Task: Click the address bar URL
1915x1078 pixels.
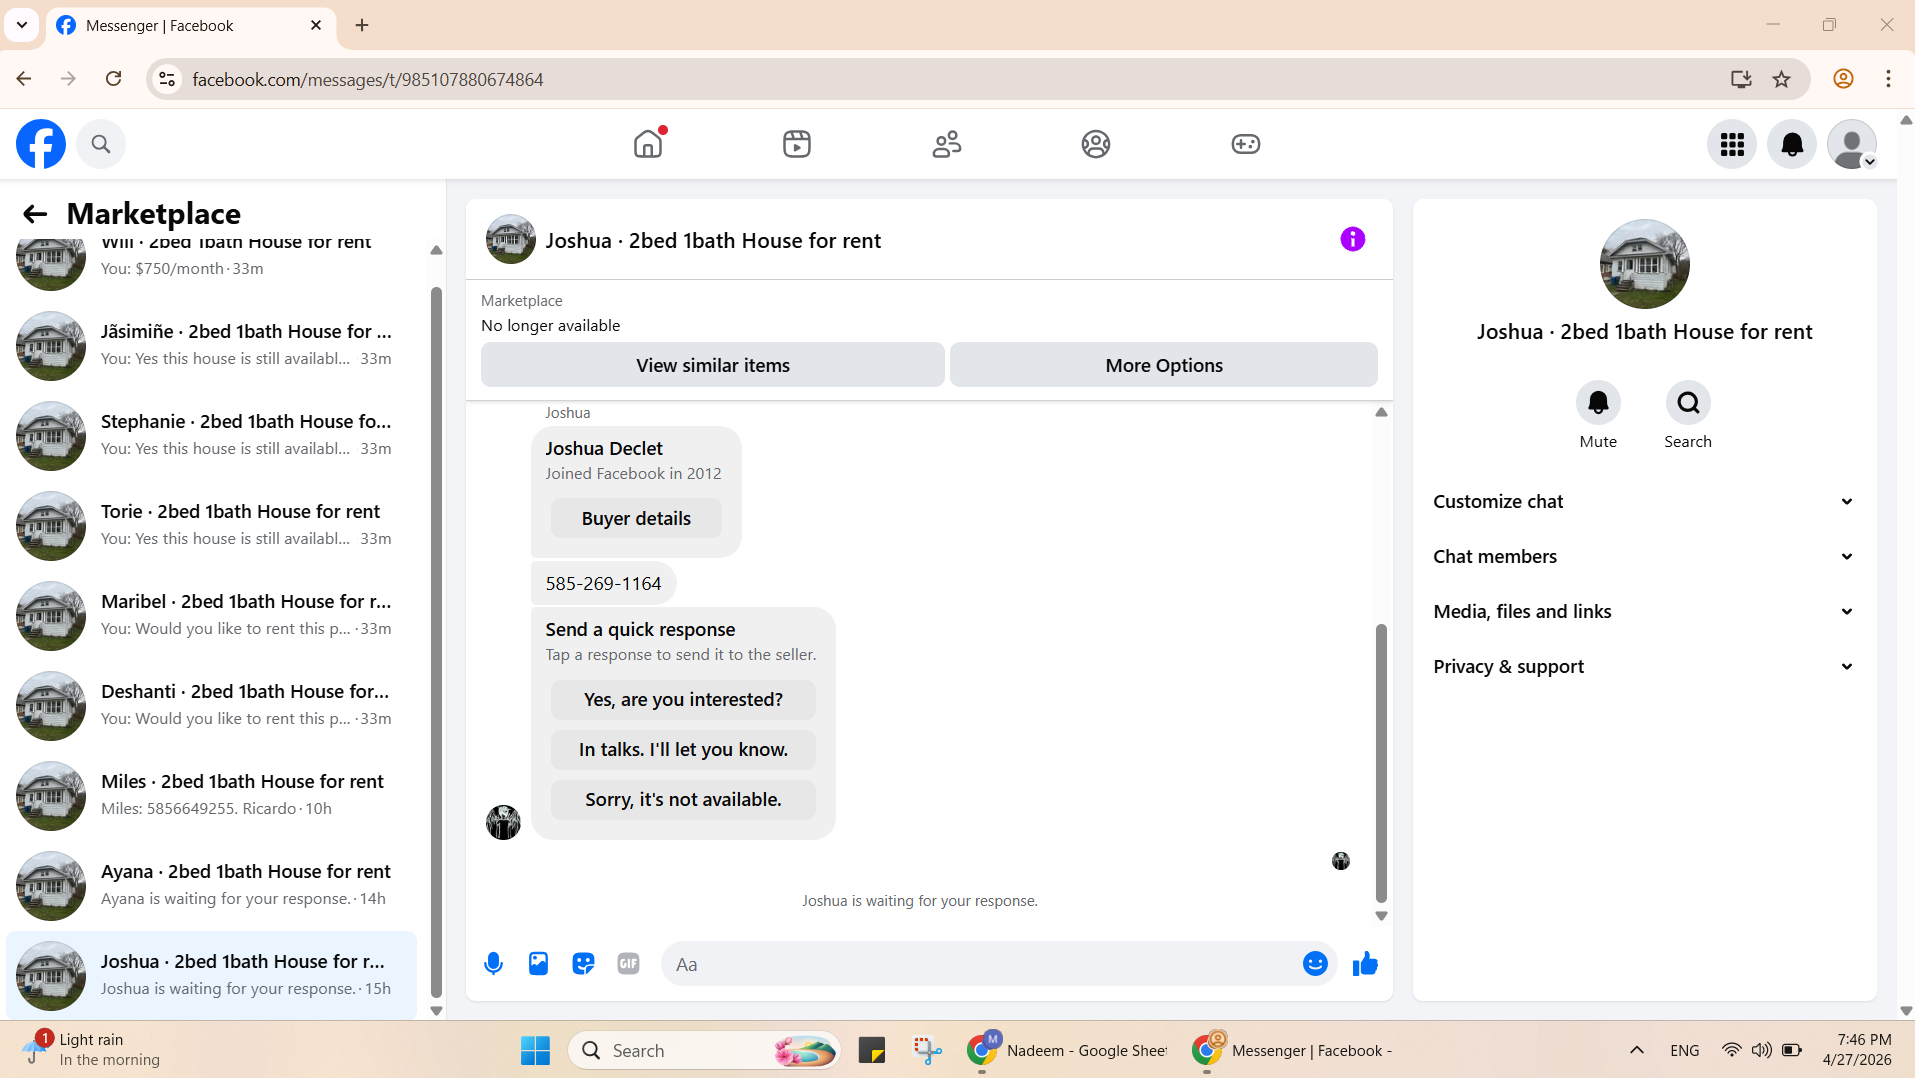Action: [x=367, y=79]
